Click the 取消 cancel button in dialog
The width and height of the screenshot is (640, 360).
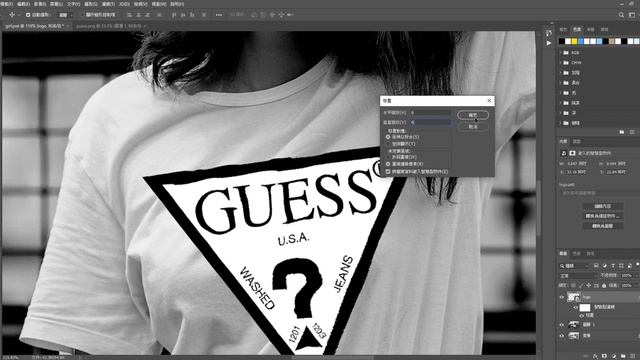(473, 127)
